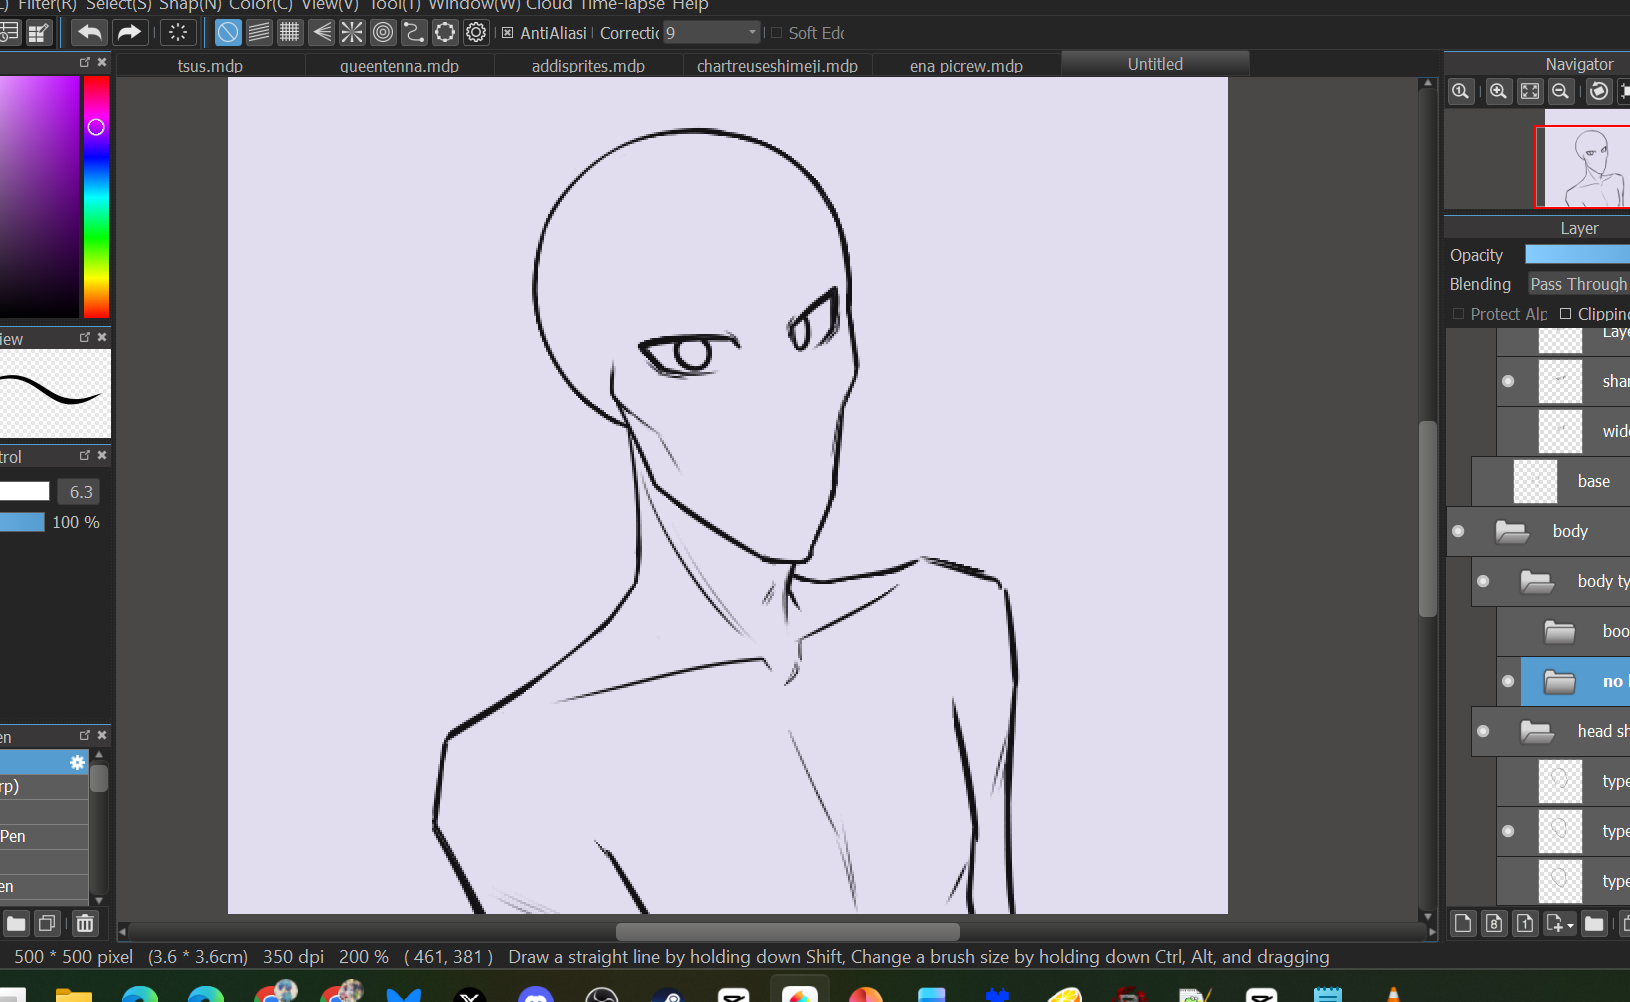Screen dimensions: 1630x1002
Task: Turn on the radial snap guide
Action: pos(352,33)
